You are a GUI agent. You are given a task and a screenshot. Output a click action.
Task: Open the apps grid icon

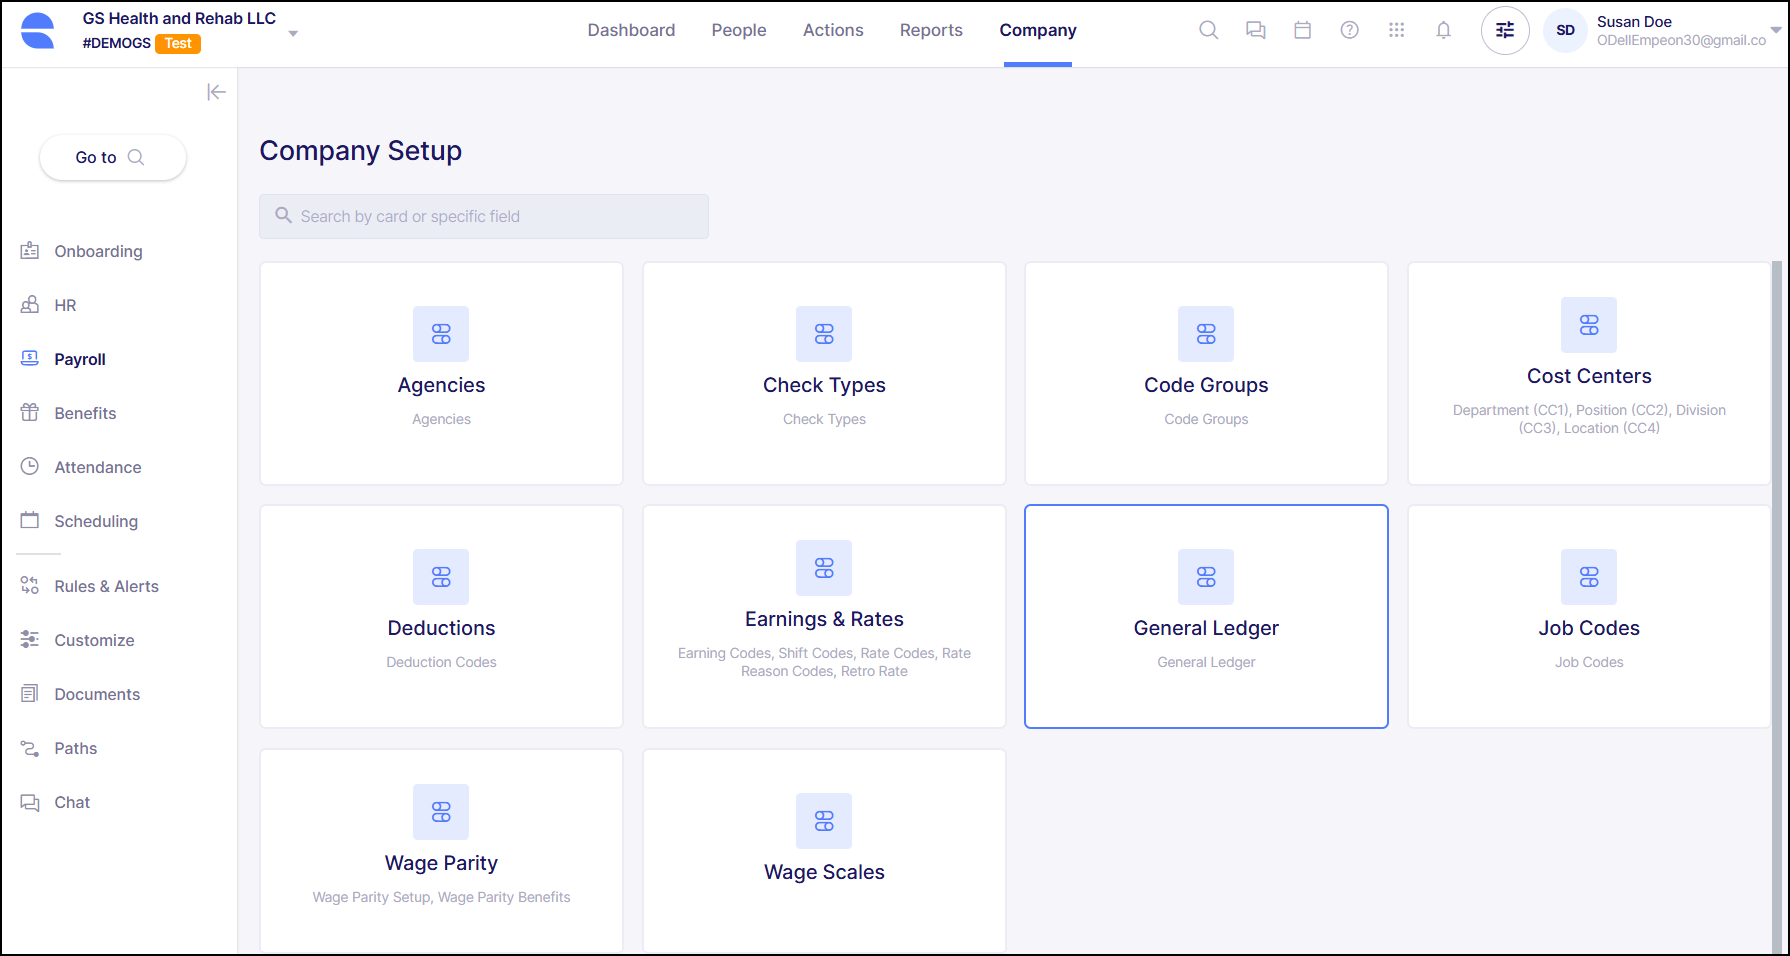tap(1396, 30)
